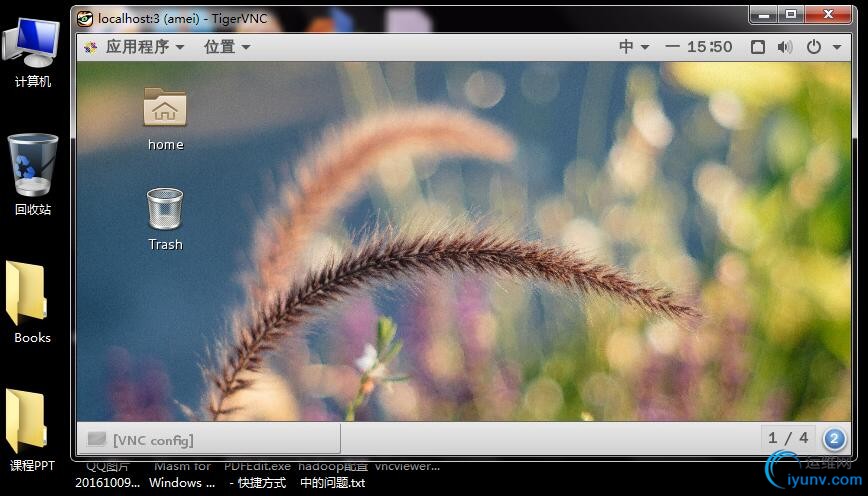Expand the arrow next to the power icon

pyautogui.click(x=837, y=48)
